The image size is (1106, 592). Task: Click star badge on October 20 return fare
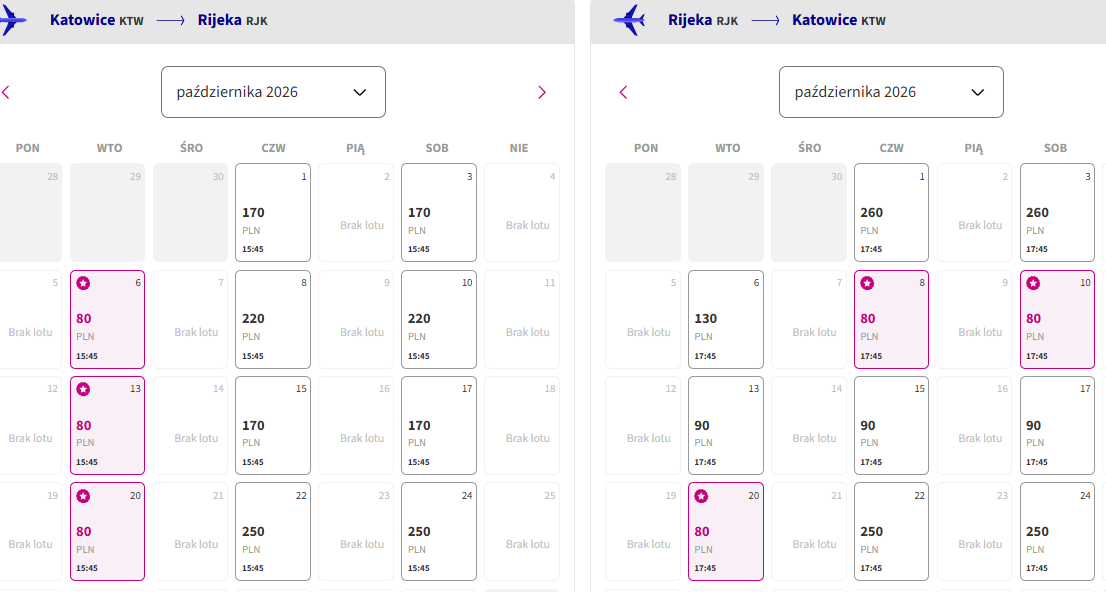tap(701, 497)
